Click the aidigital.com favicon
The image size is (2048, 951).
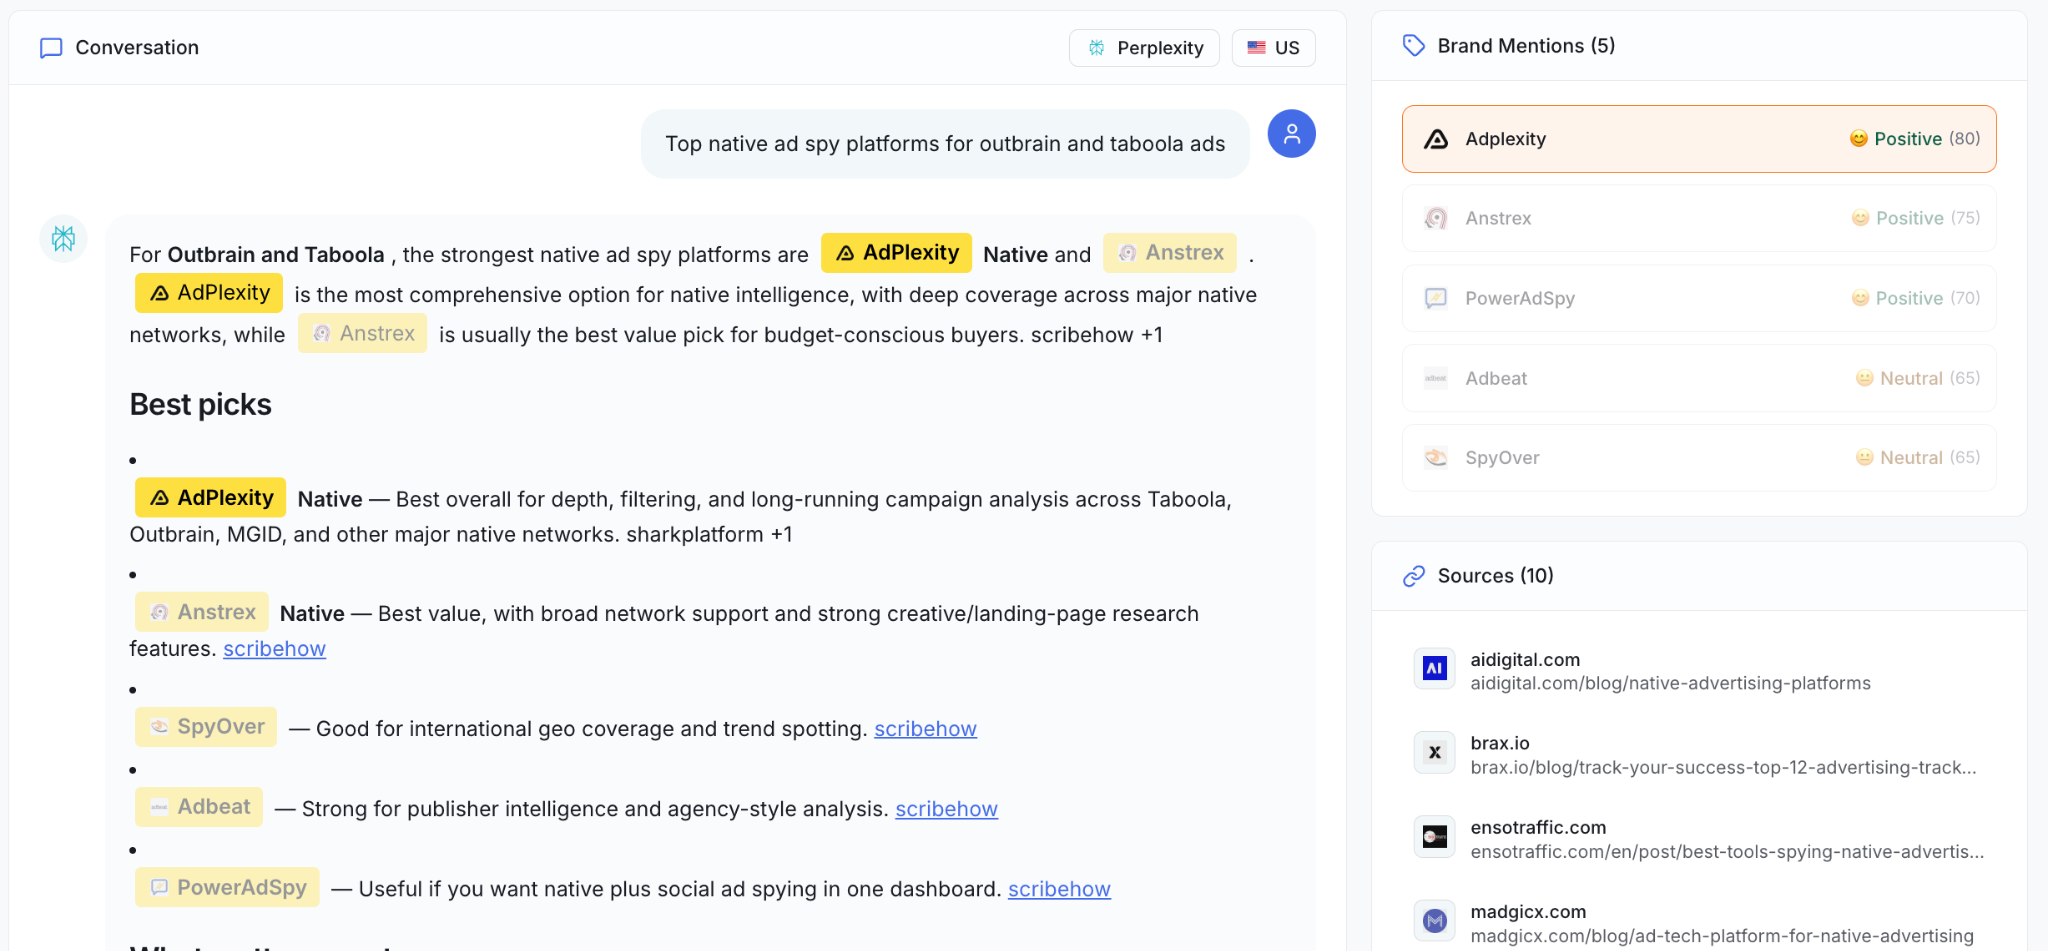point(1435,669)
